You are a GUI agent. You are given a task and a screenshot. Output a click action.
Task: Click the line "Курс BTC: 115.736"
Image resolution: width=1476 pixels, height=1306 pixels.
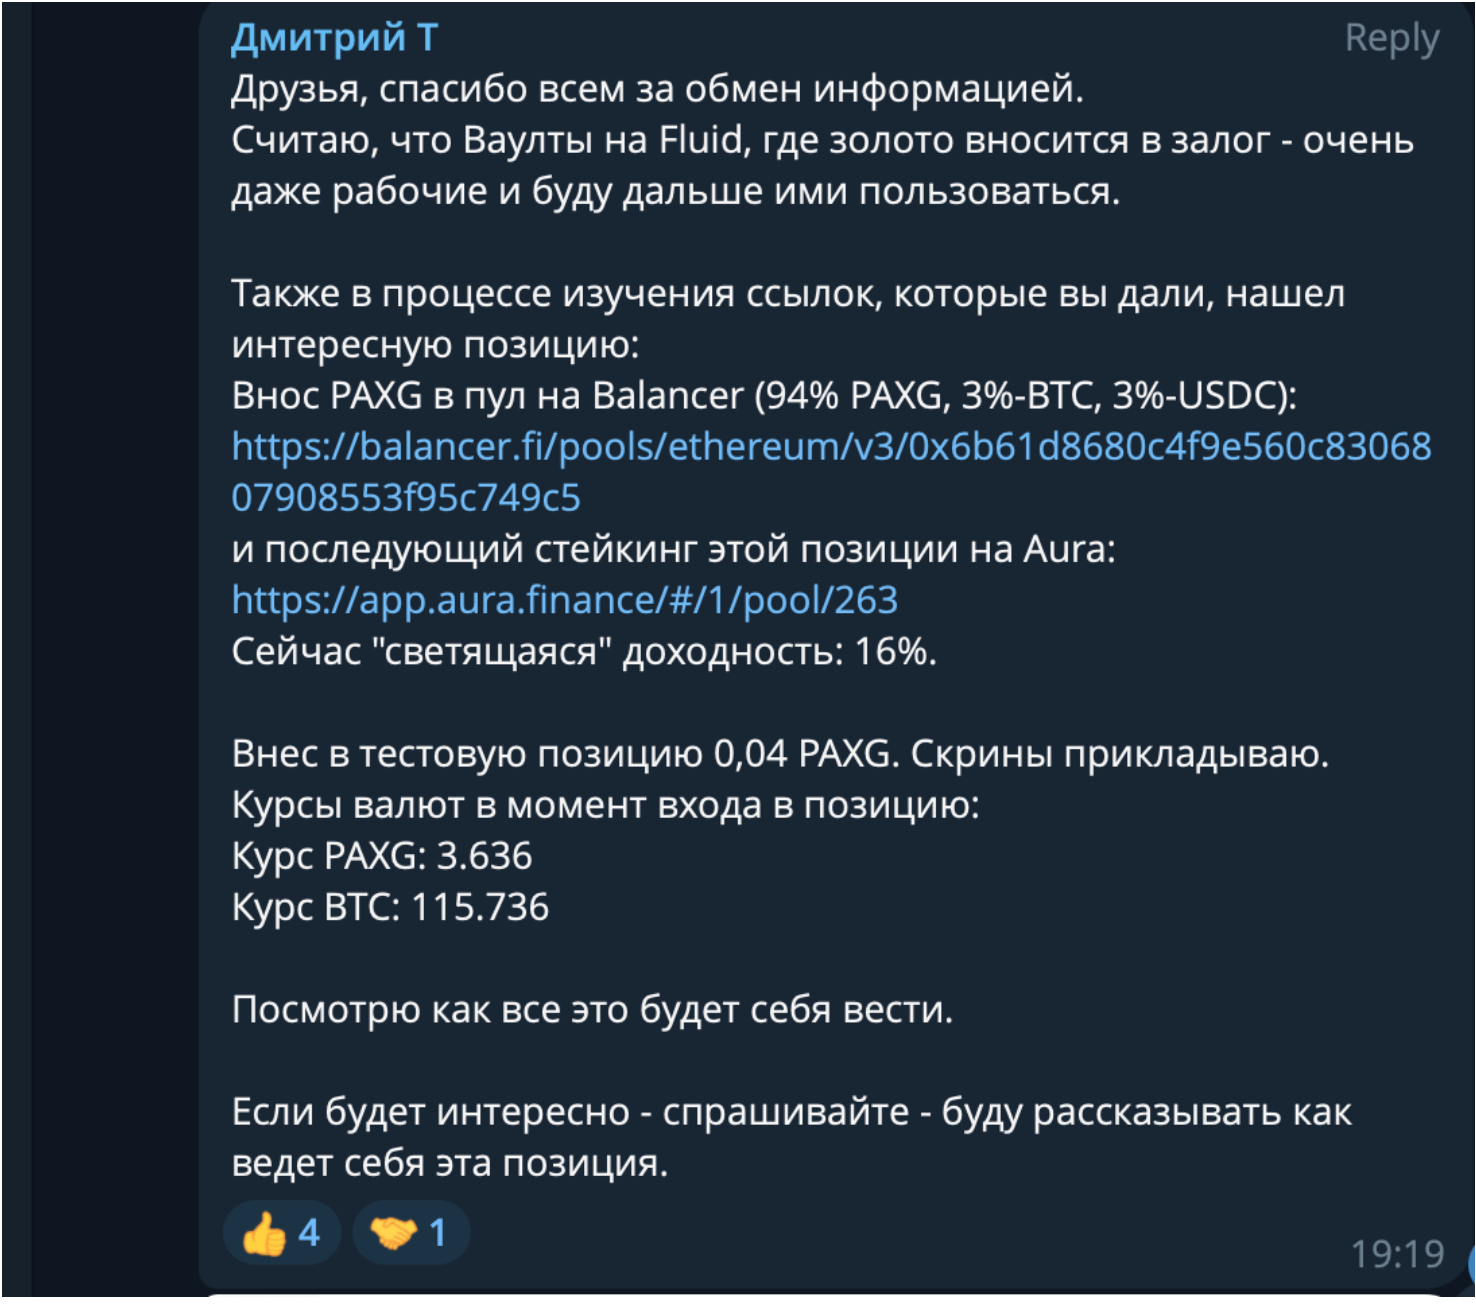click(x=390, y=907)
